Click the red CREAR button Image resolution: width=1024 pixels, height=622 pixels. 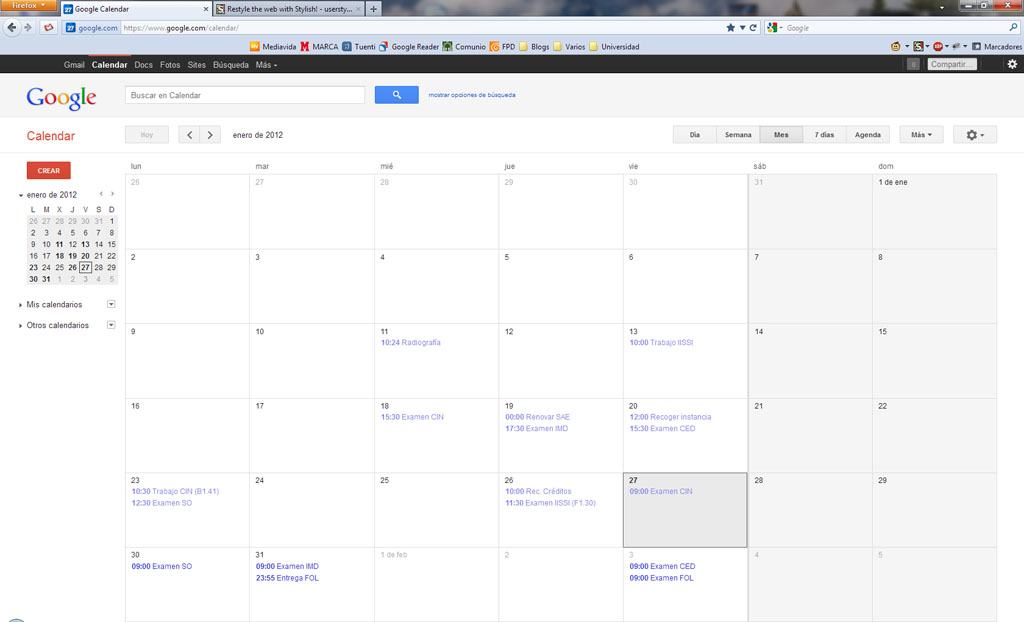pos(48,170)
